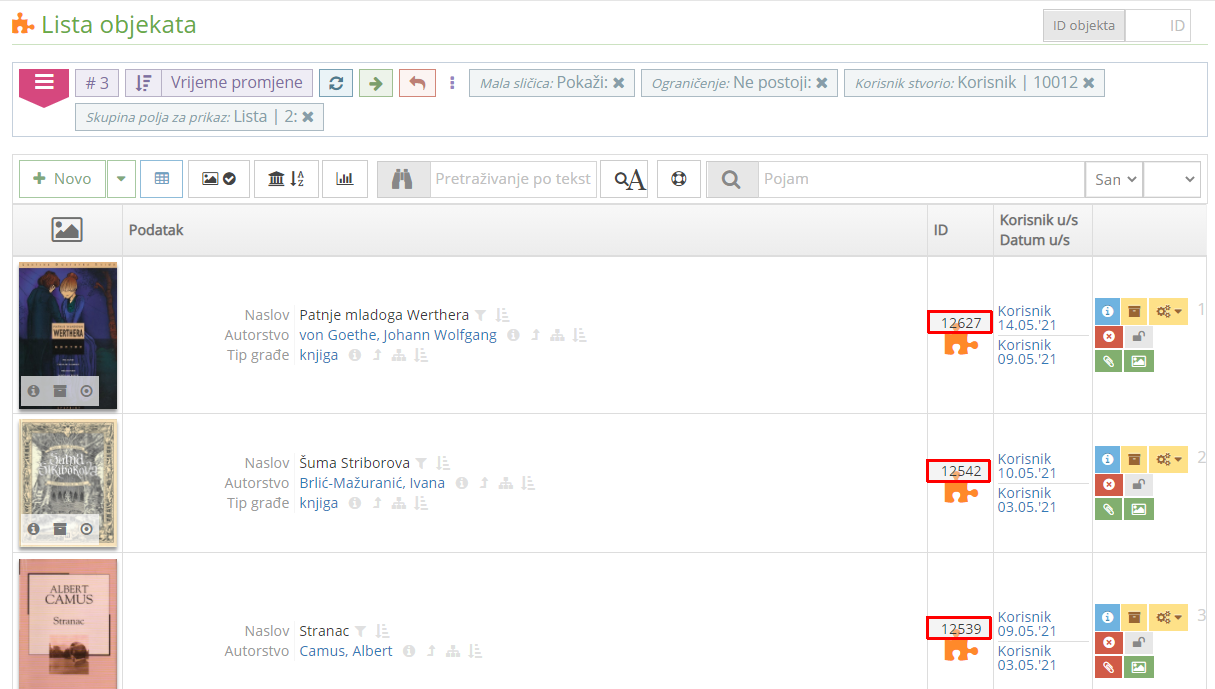Remove the 'Skupina polja za prikaz: Lista' filter
This screenshot has width=1215, height=689.
pyautogui.click(x=309, y=116)
